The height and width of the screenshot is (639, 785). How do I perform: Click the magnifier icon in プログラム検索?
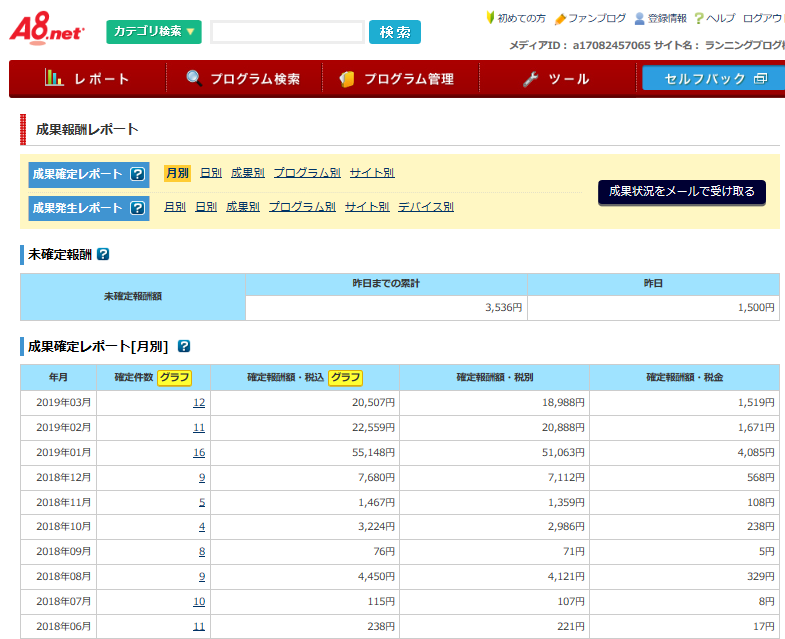coord(194,78)
